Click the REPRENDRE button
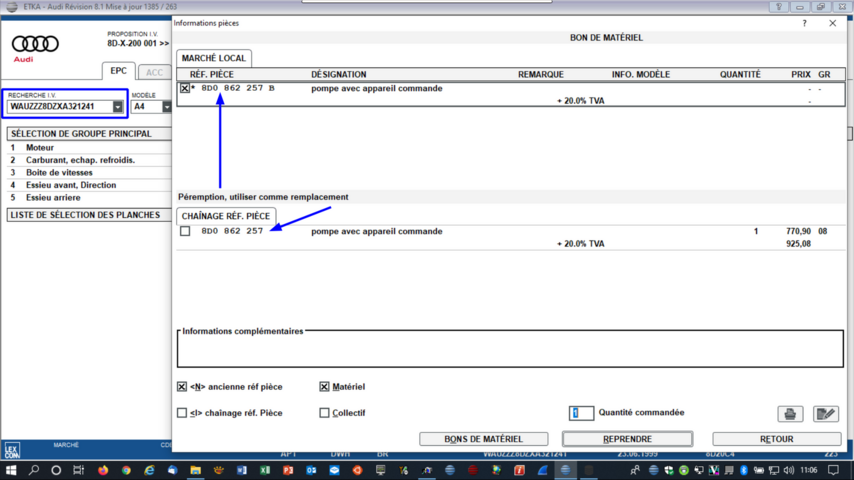The width and height of the screenshot is (854, 480). pyautogui.click(x=627, y=439)
